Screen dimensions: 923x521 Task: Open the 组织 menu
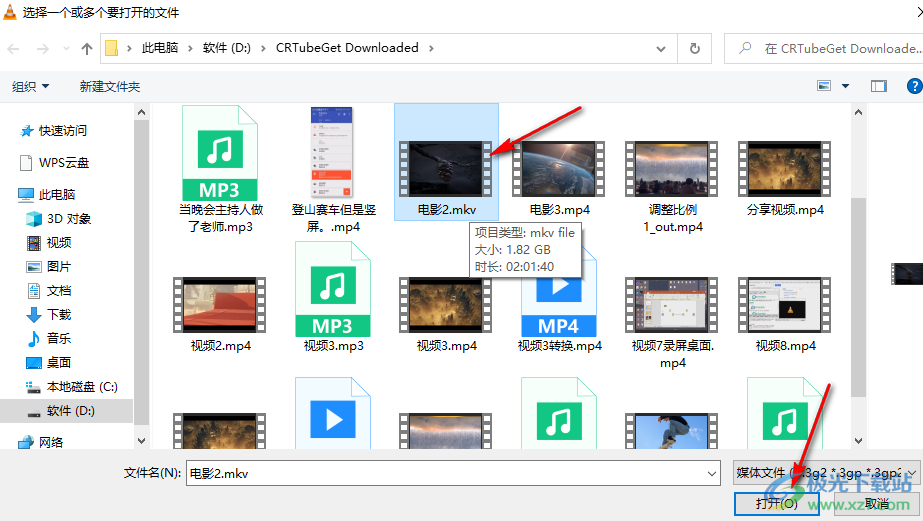point(31,87)
